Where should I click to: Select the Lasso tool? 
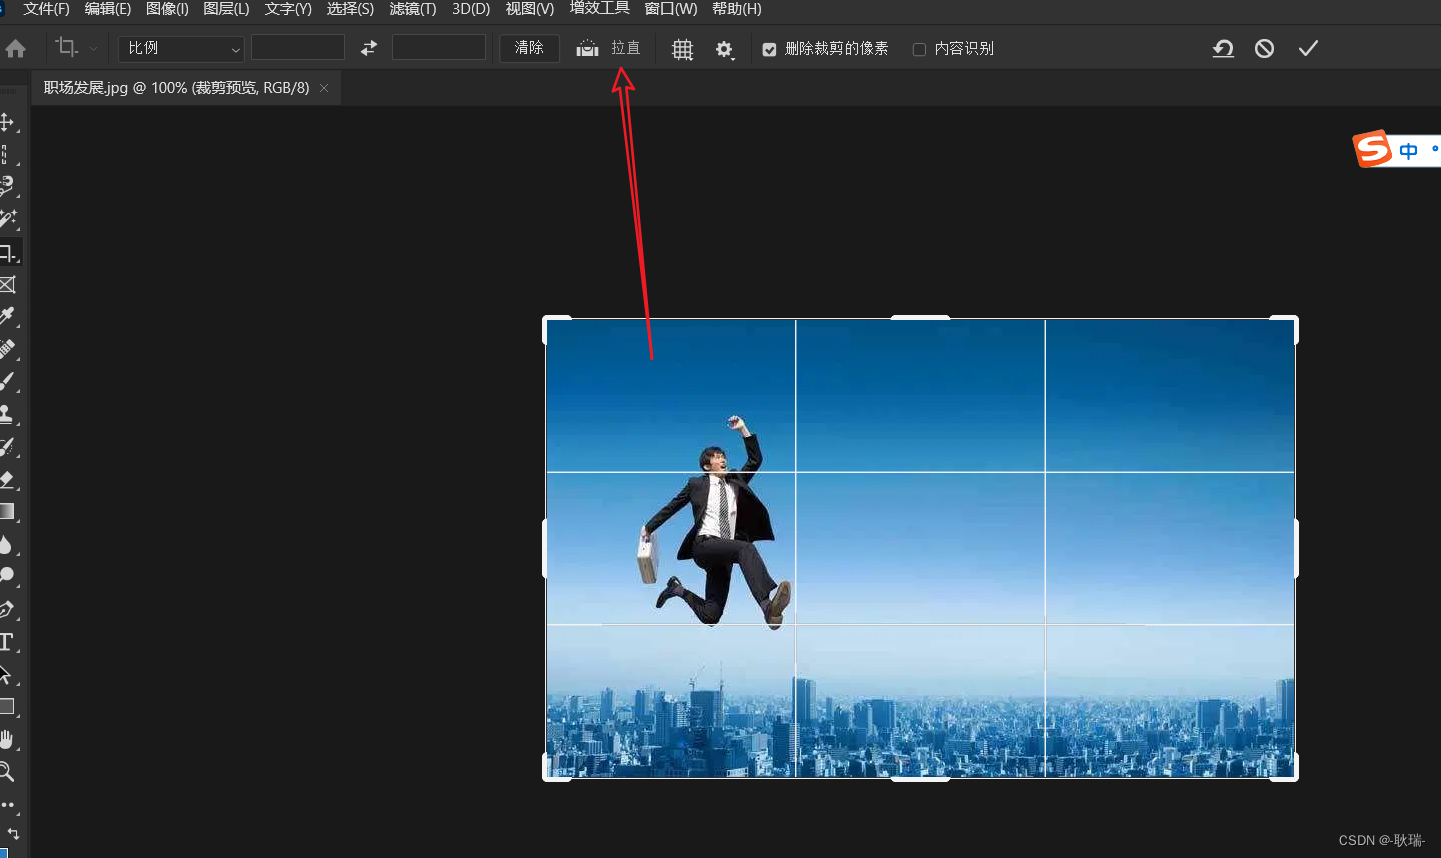(x=7, y=186)
